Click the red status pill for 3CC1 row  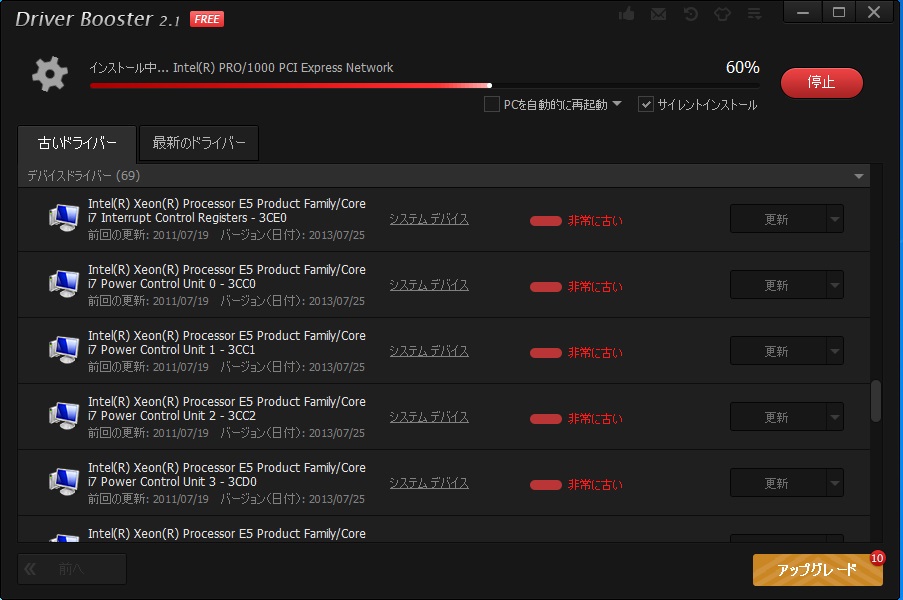[545, 353]
